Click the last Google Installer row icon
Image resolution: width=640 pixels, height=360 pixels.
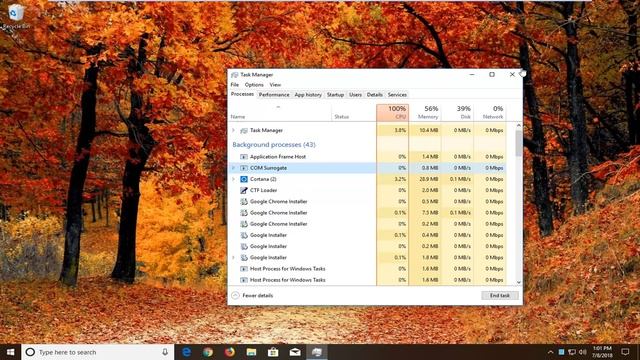point(244,258)
